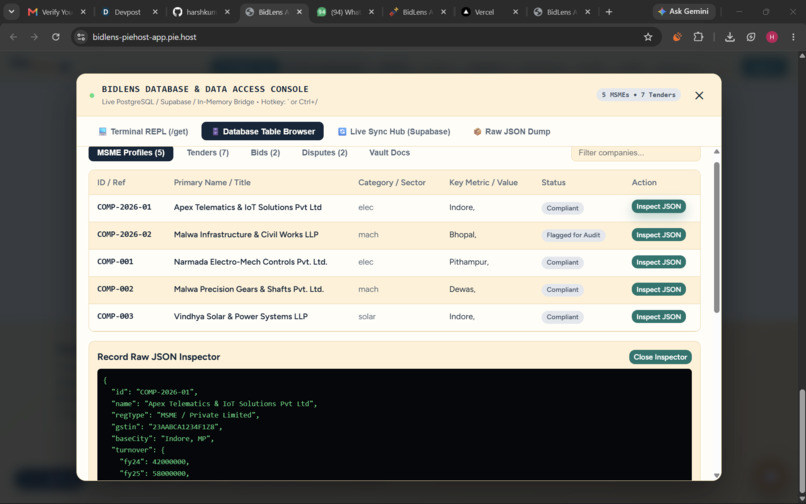806x504 pixels.
Task: Open the Disputes (2) table
Action: (x=324, y=153)
